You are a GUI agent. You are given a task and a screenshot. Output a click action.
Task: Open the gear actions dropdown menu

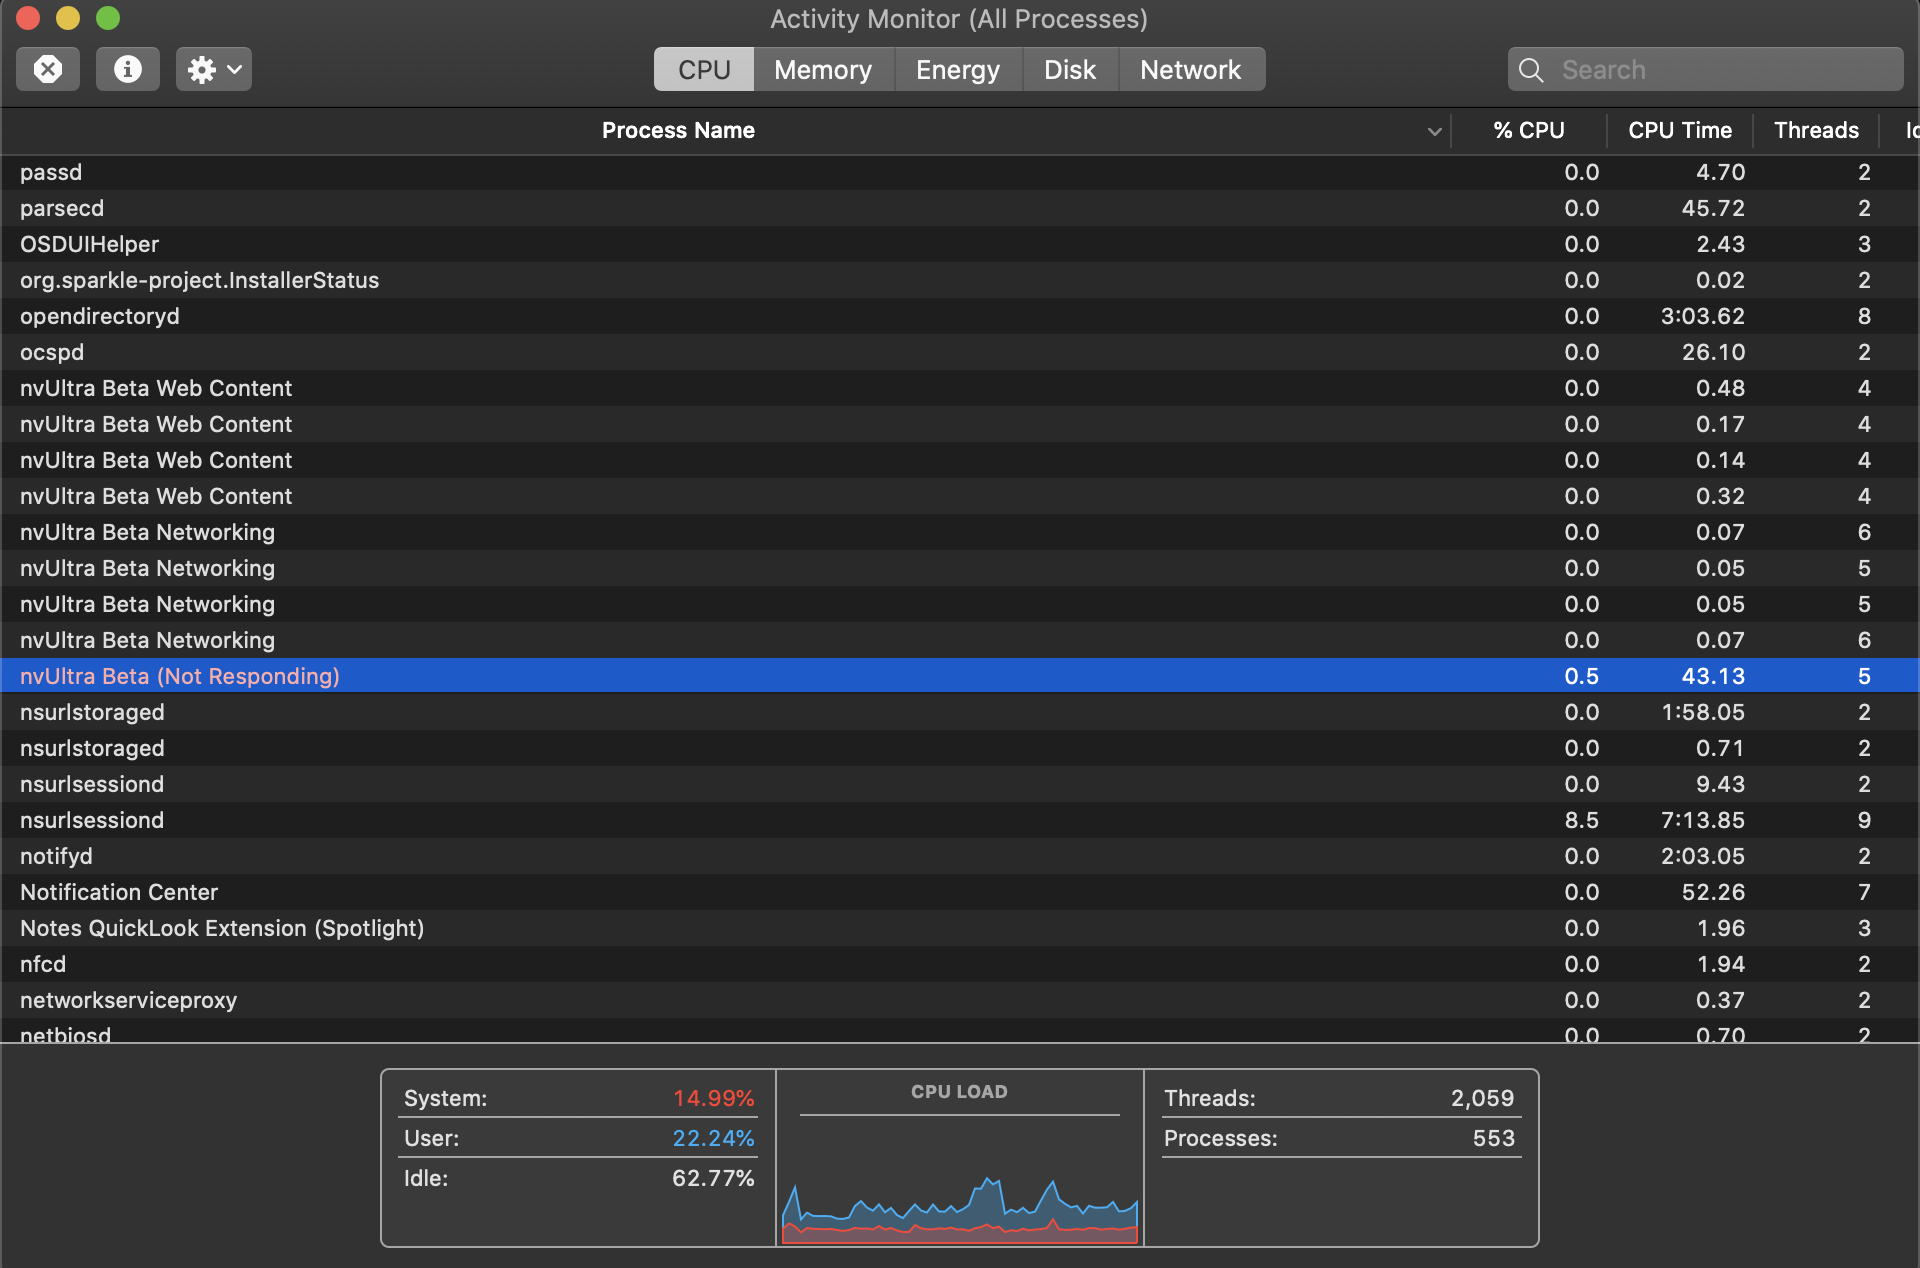(214, 69)
